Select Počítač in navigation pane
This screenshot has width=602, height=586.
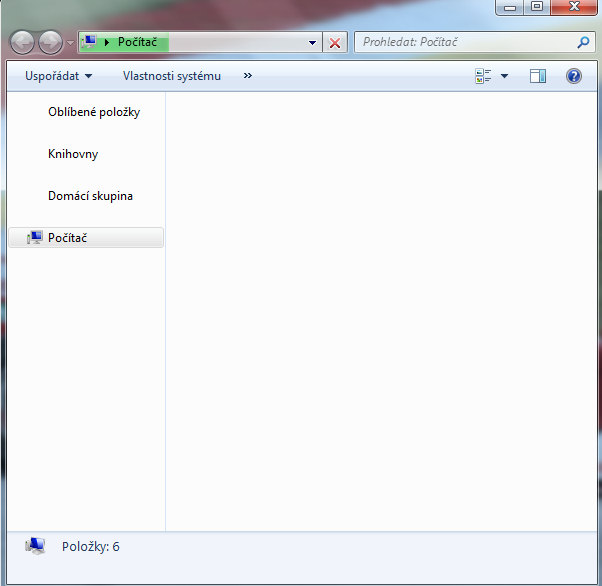click(x=86, y=238)
